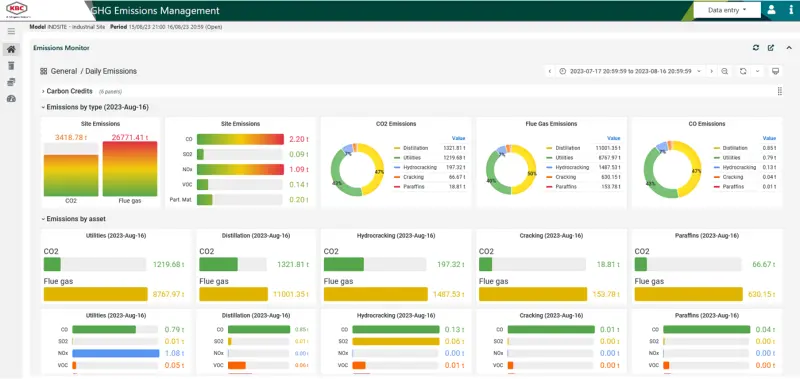Open Emissions Monitor in a new window
Screen dimensions: 800x379
pos(771,48)
